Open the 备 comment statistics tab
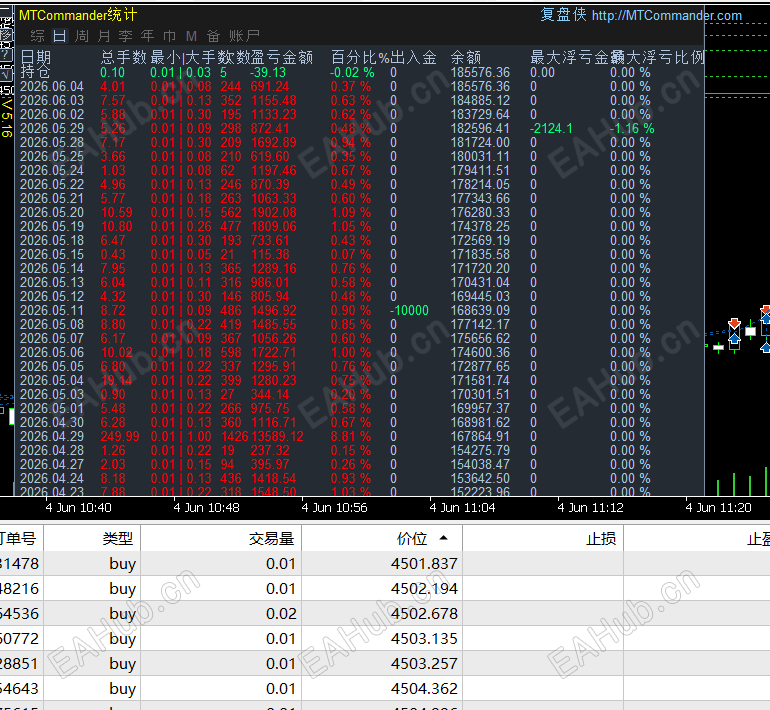The width and height of the screenshot is (770, 710). [x=213, y=36]
